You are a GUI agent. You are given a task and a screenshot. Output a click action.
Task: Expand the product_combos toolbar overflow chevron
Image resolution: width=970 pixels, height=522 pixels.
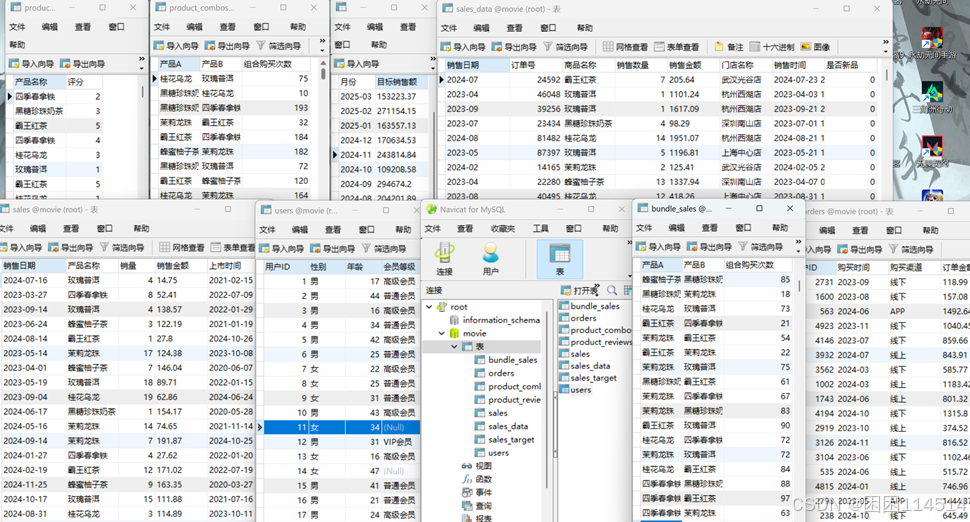[322, 41]
